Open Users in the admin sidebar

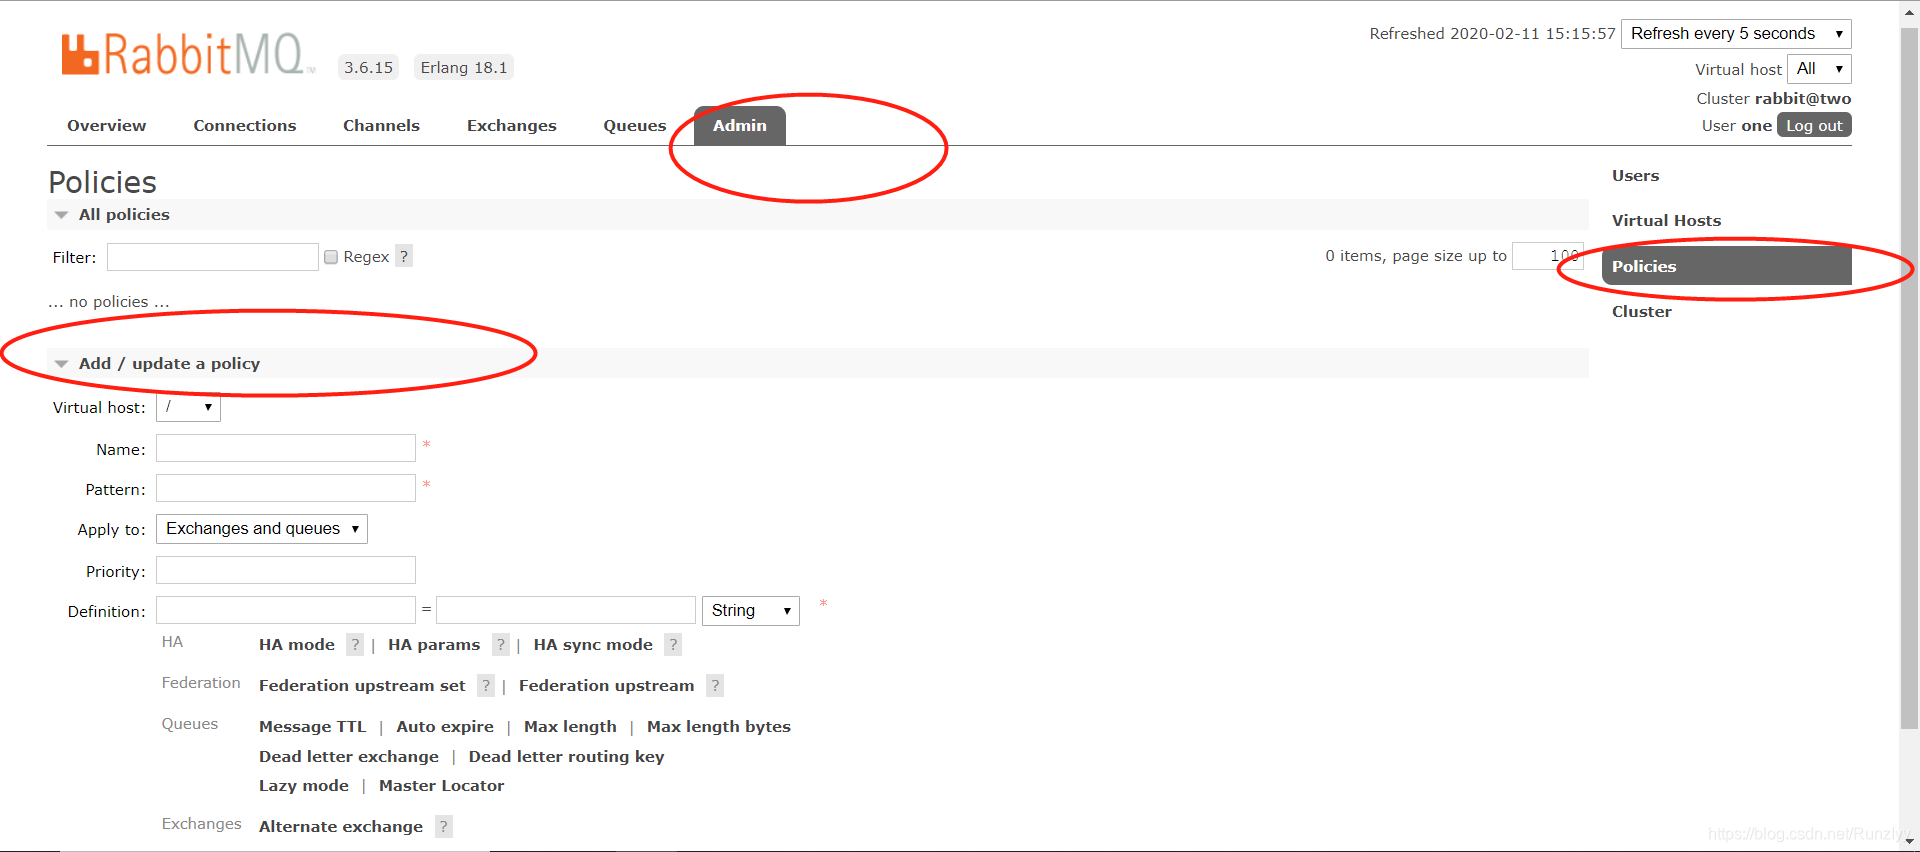(x=1636, y=176)
